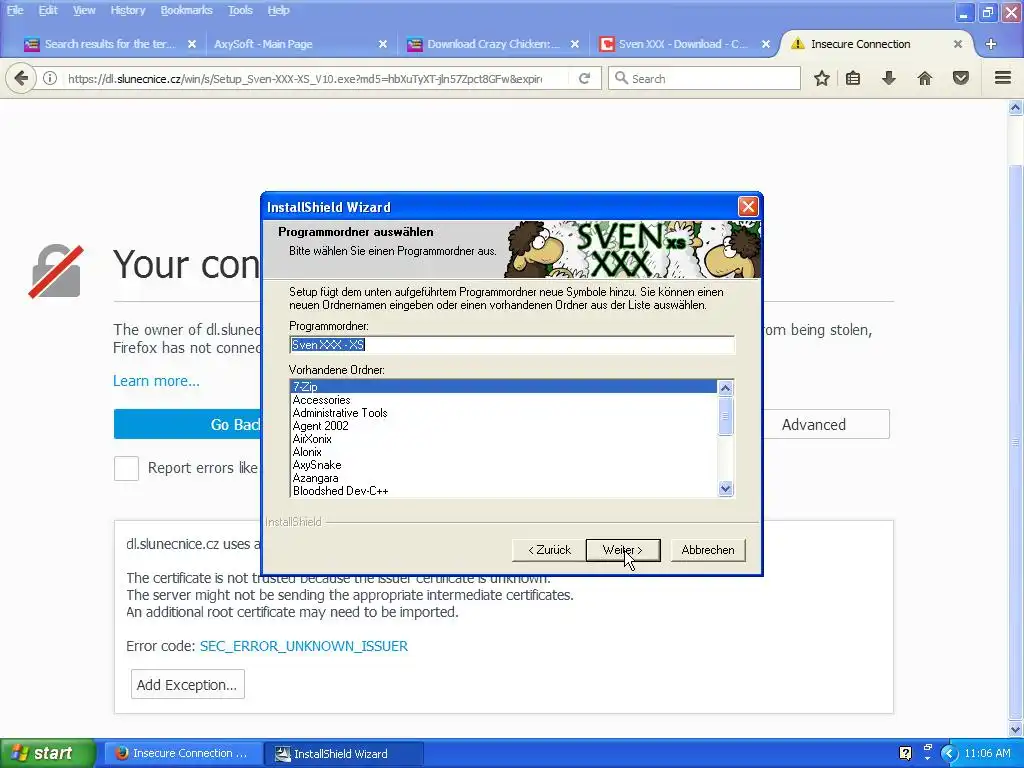Click the Pocket icon in toolbar
This screenshot has width=1024, height=768.
(961, 78)
